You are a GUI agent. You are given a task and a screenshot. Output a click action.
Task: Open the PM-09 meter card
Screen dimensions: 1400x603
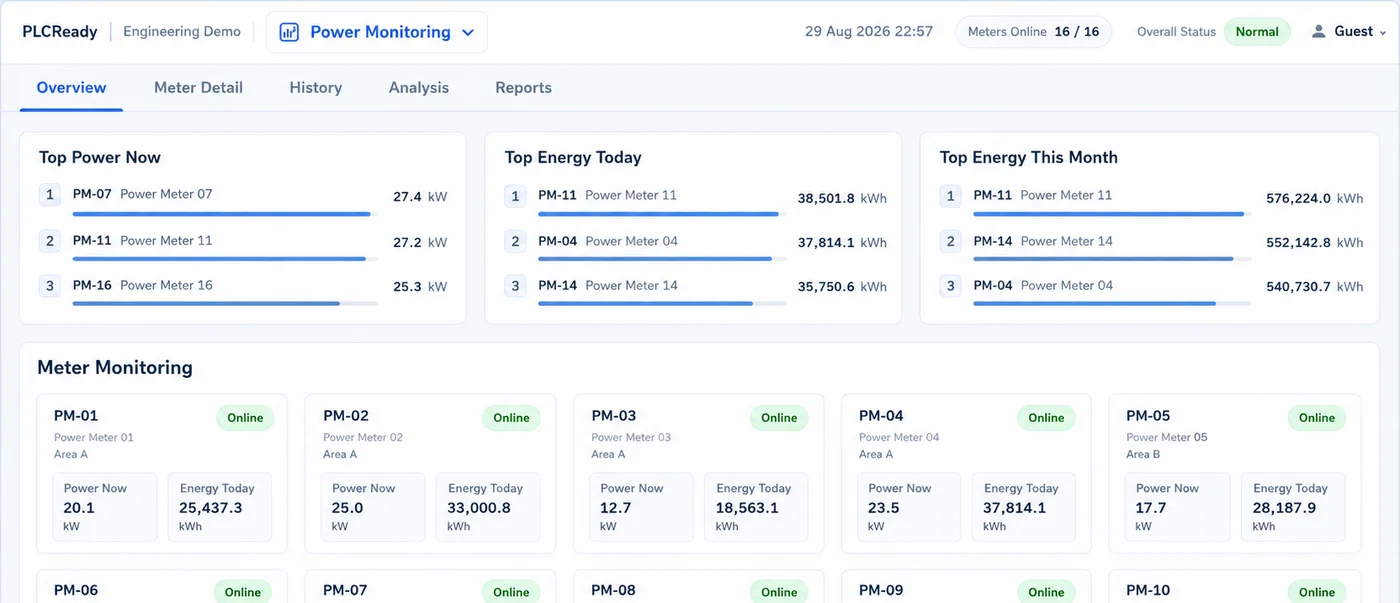click(x=966, y=587)
